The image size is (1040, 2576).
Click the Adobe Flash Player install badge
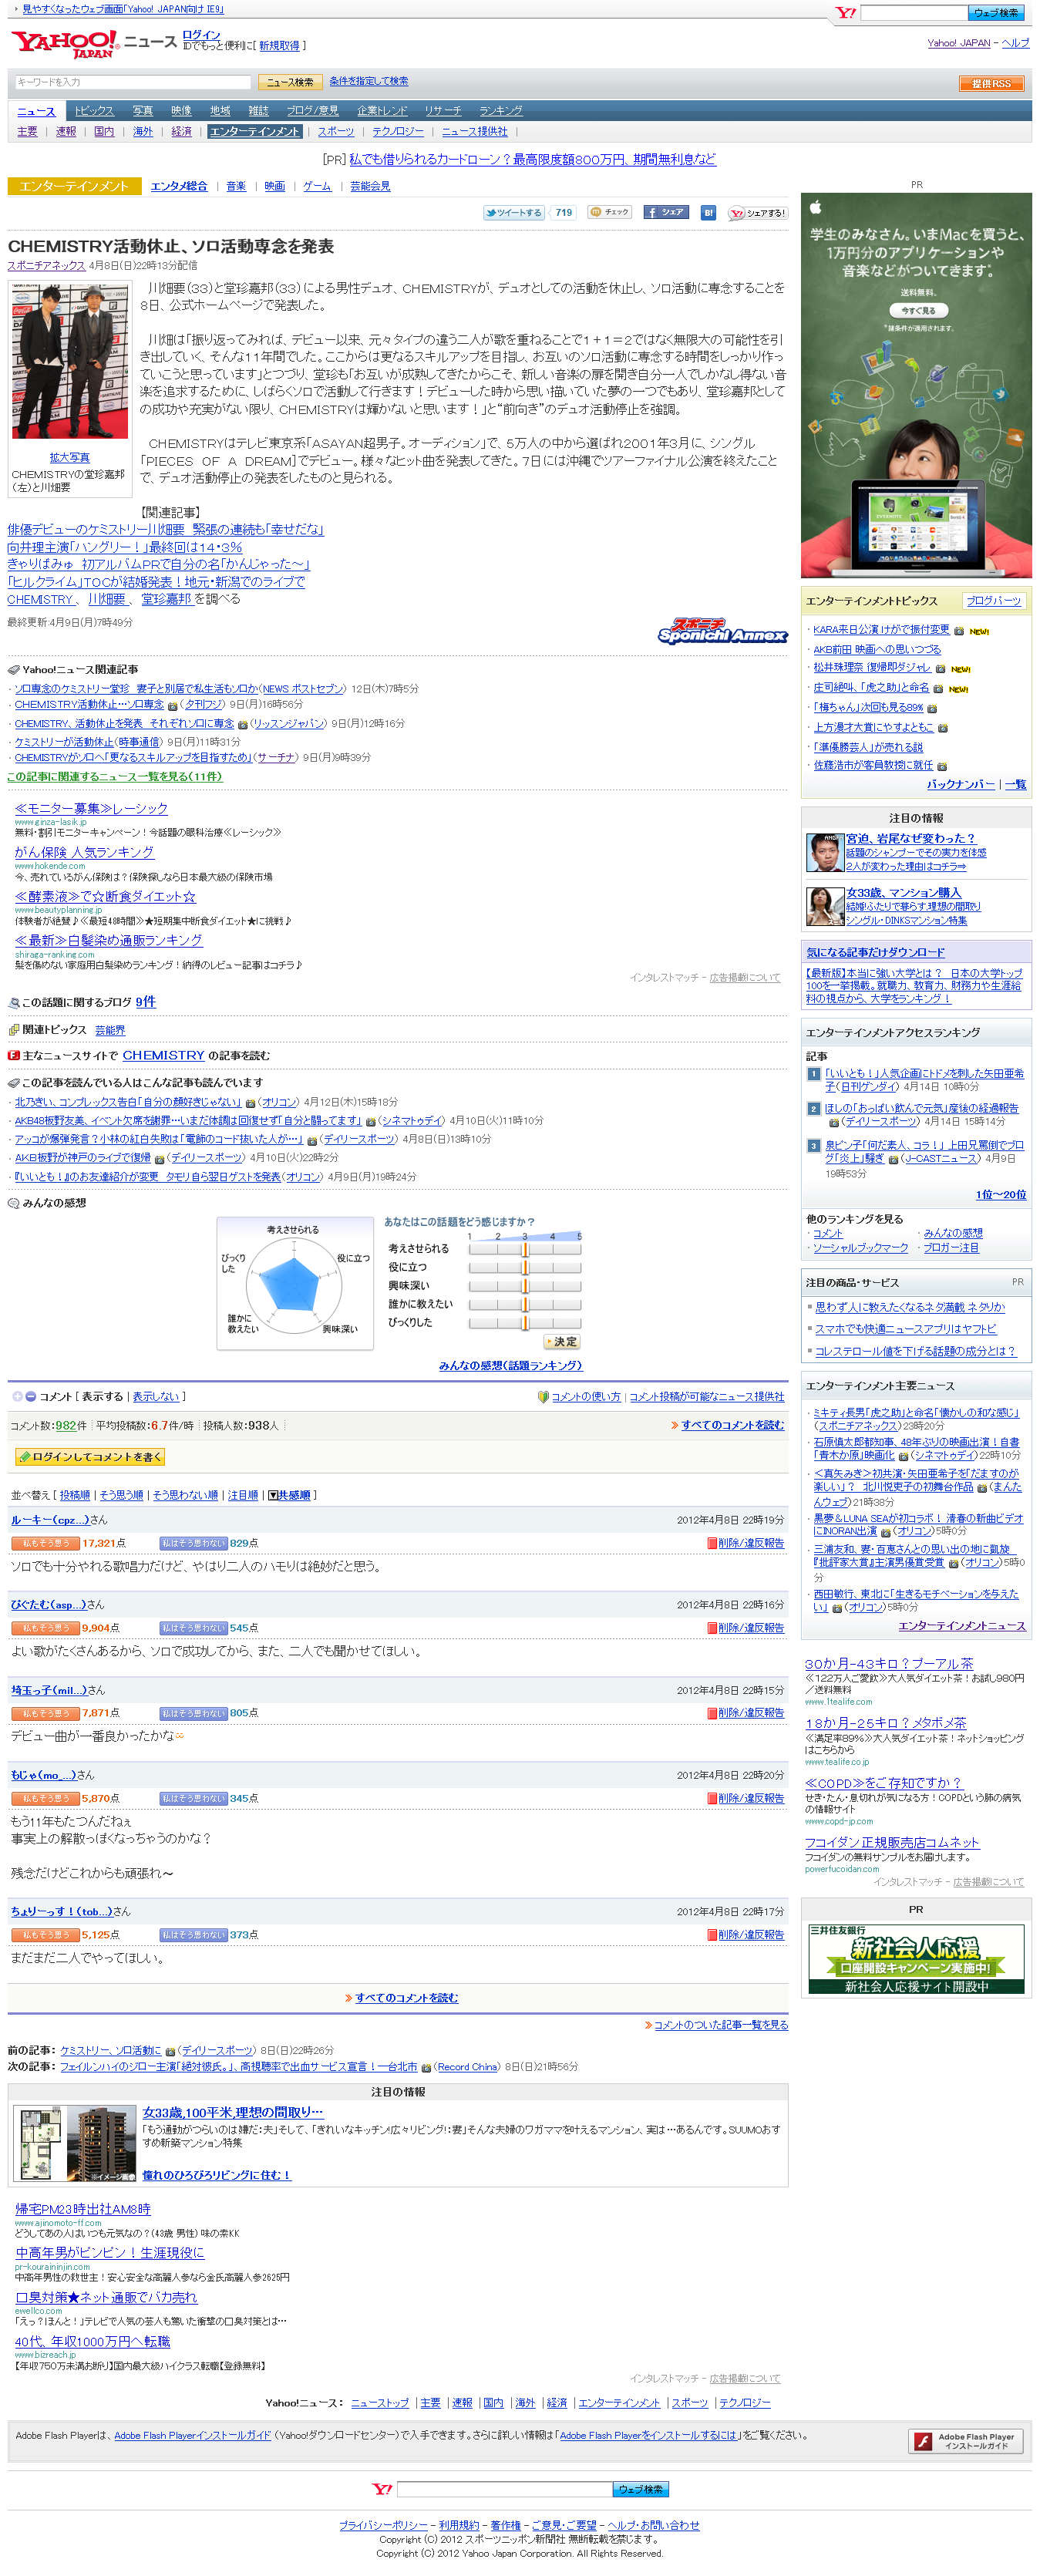(x=965, y=2441)
